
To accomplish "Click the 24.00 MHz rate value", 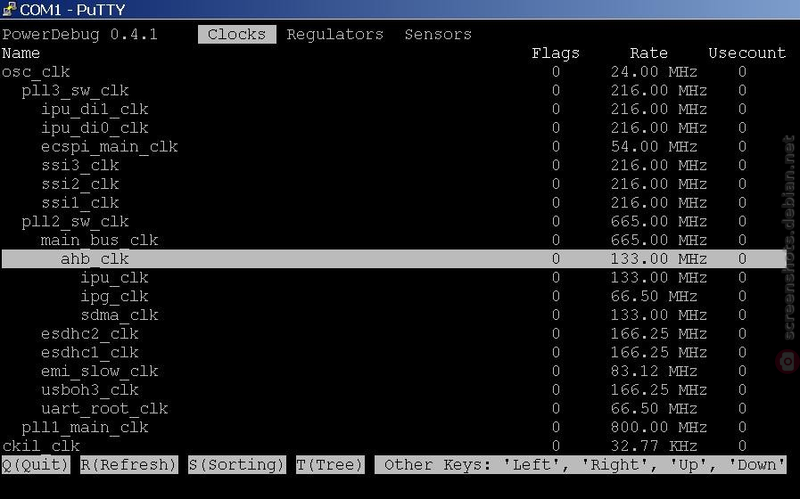I will click(x=654, y=72).
